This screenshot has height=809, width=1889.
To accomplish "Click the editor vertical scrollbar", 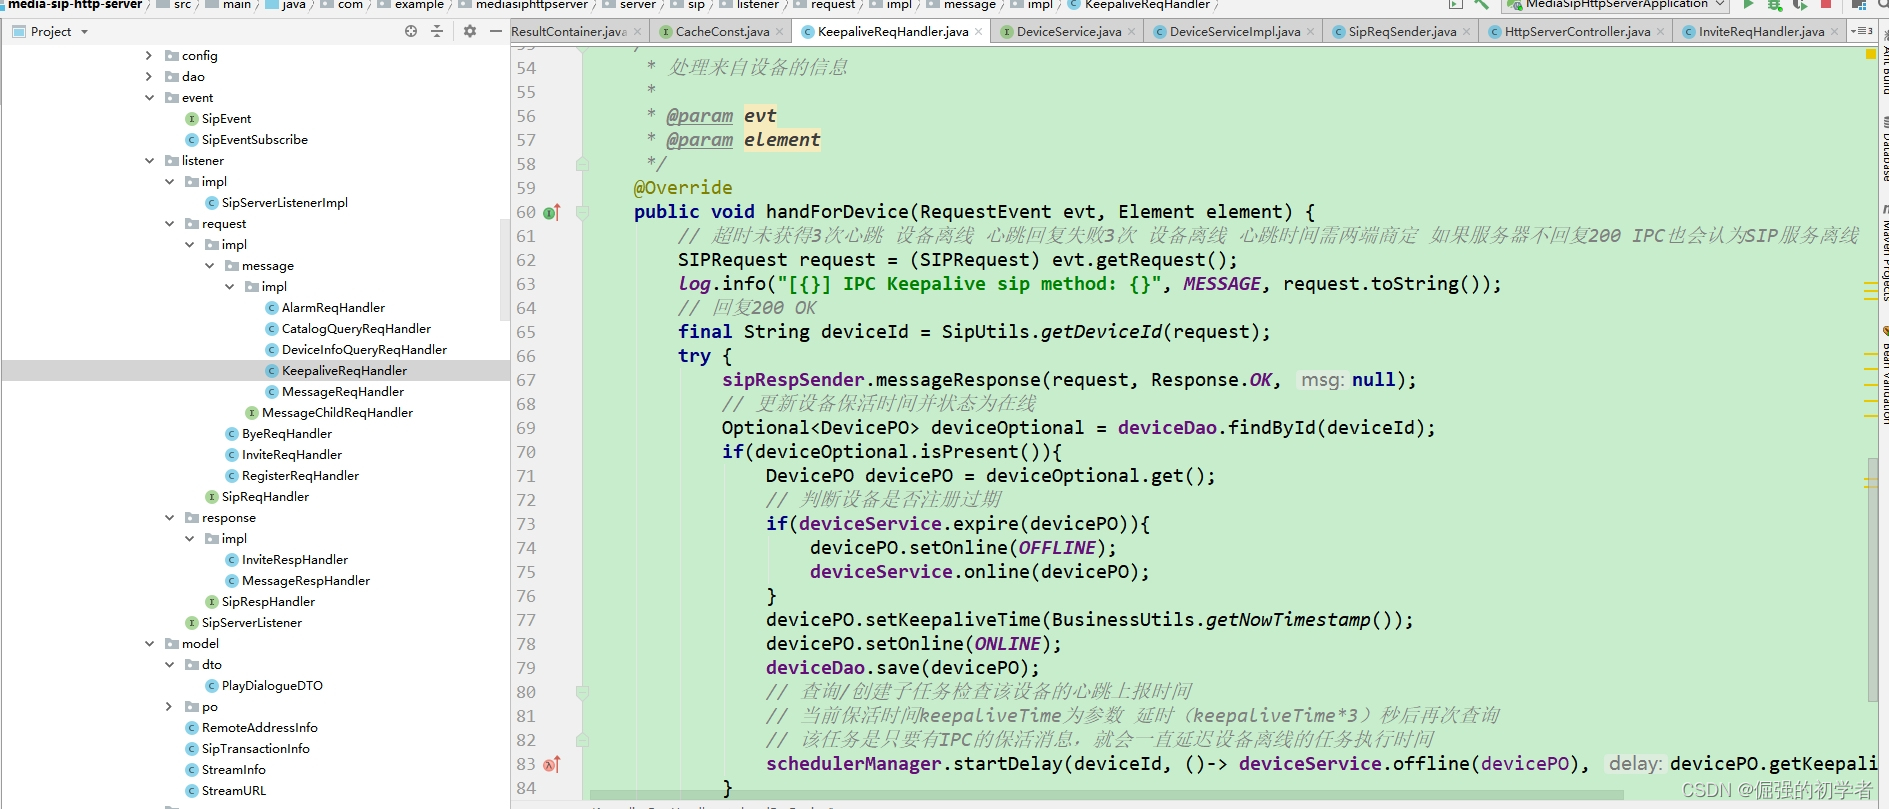I will [1872, 580].
